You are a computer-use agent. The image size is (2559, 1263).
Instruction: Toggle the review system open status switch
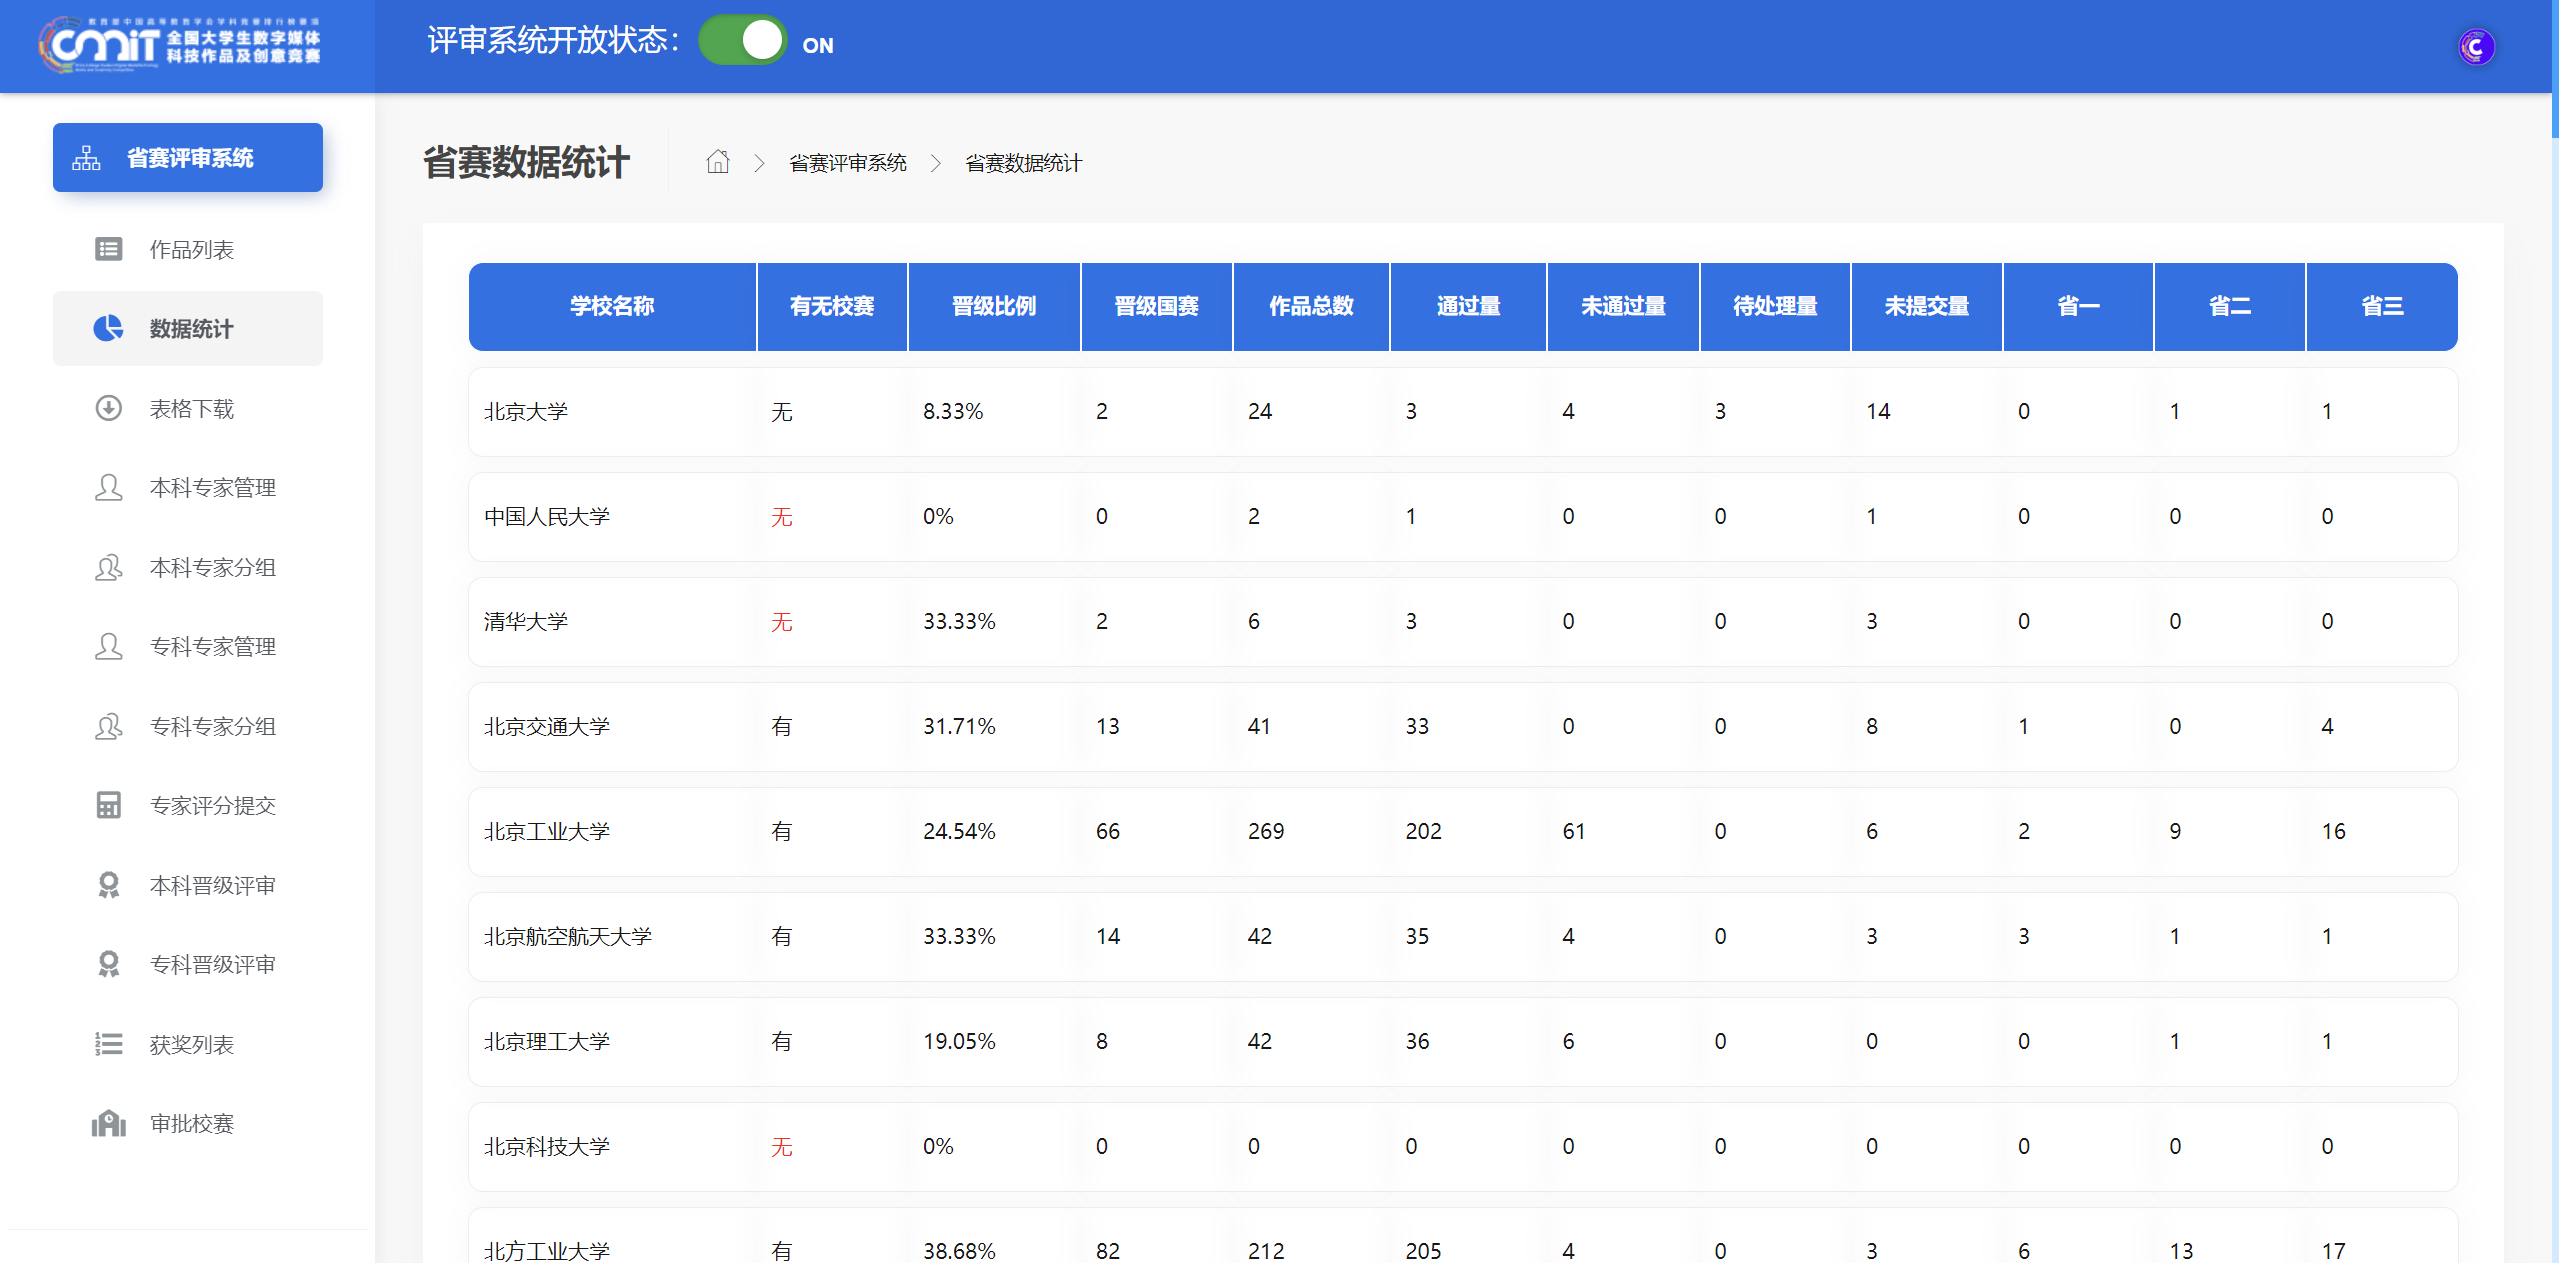(742, 42)
